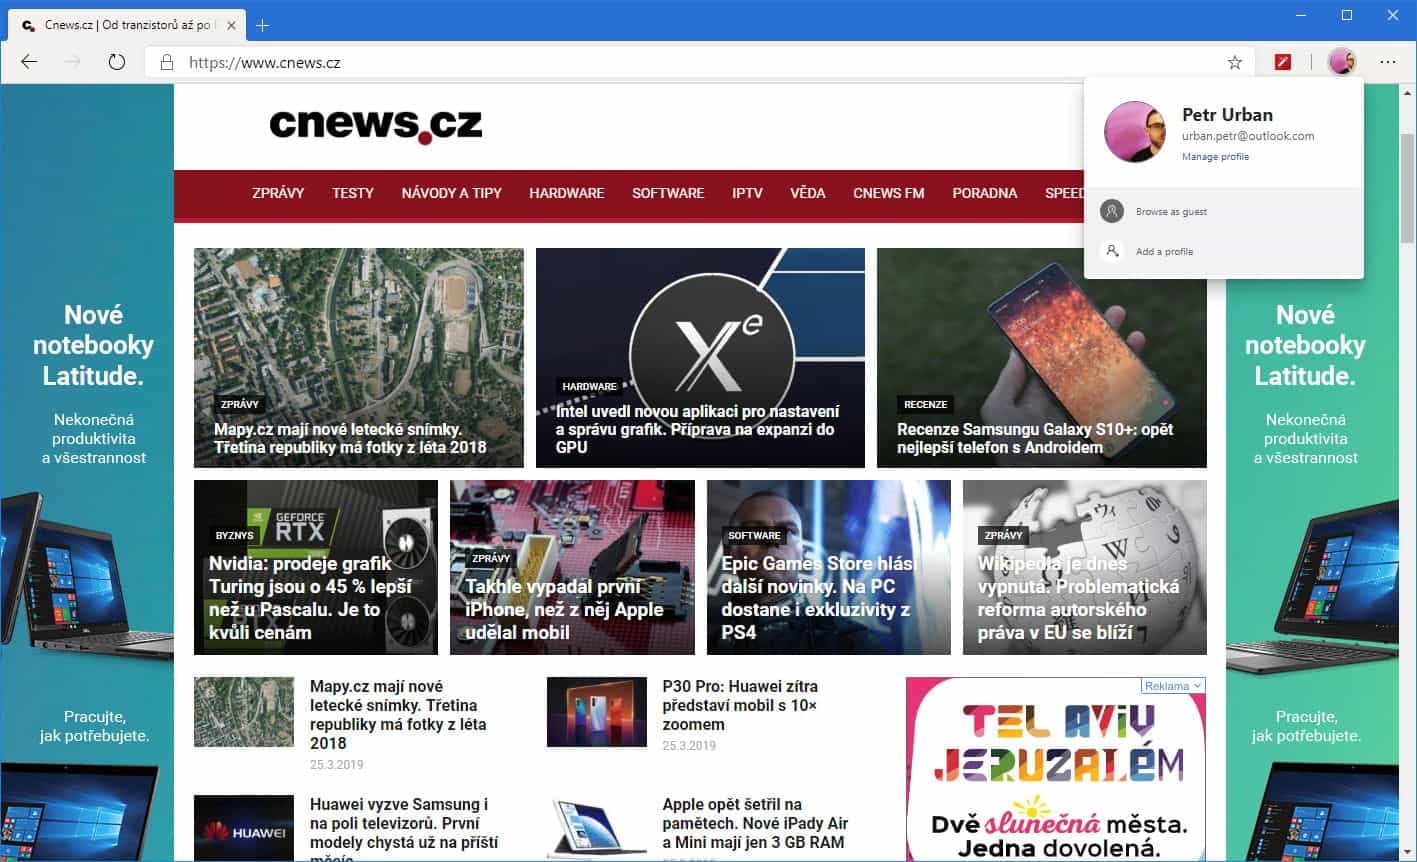Open the Nvidia Turing sales article
The image size is (1417, 862).
pyautogui.click(x=316, y=568)
